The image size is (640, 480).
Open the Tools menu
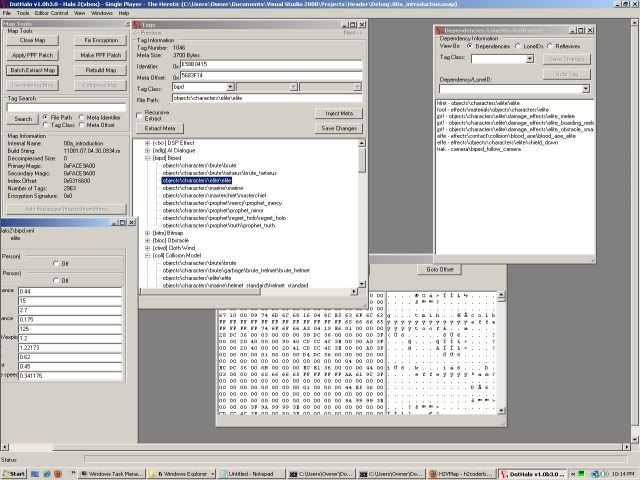coord(23,13)
